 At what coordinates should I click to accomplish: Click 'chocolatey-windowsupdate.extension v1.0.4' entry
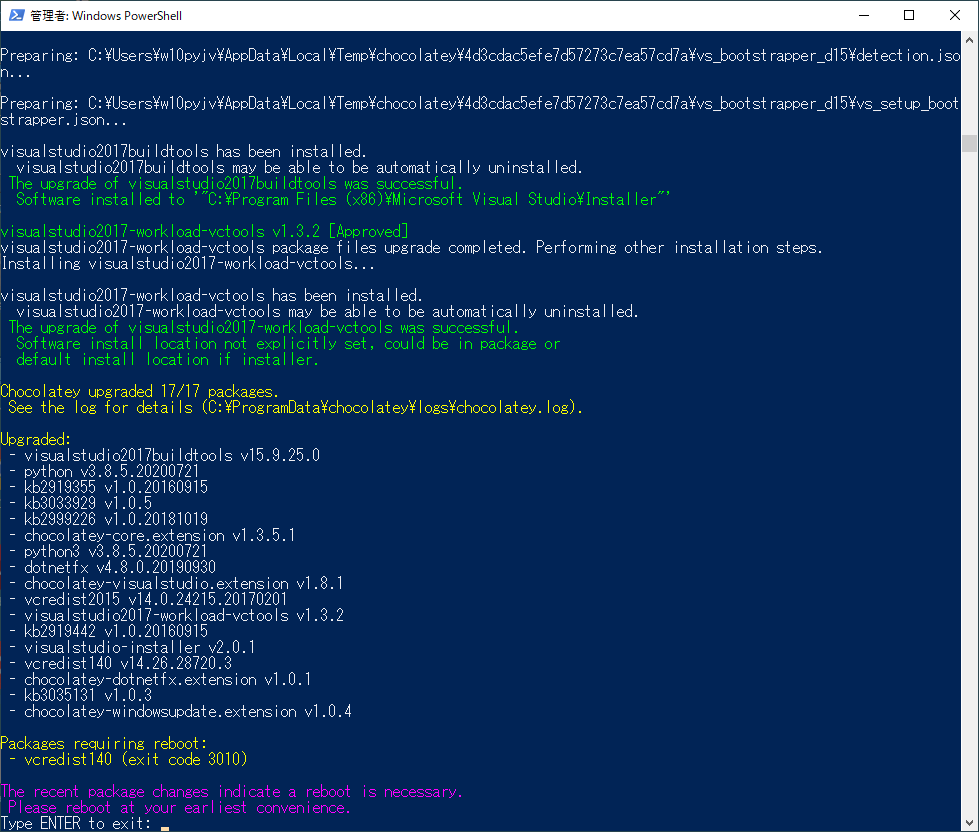[187, 712]
